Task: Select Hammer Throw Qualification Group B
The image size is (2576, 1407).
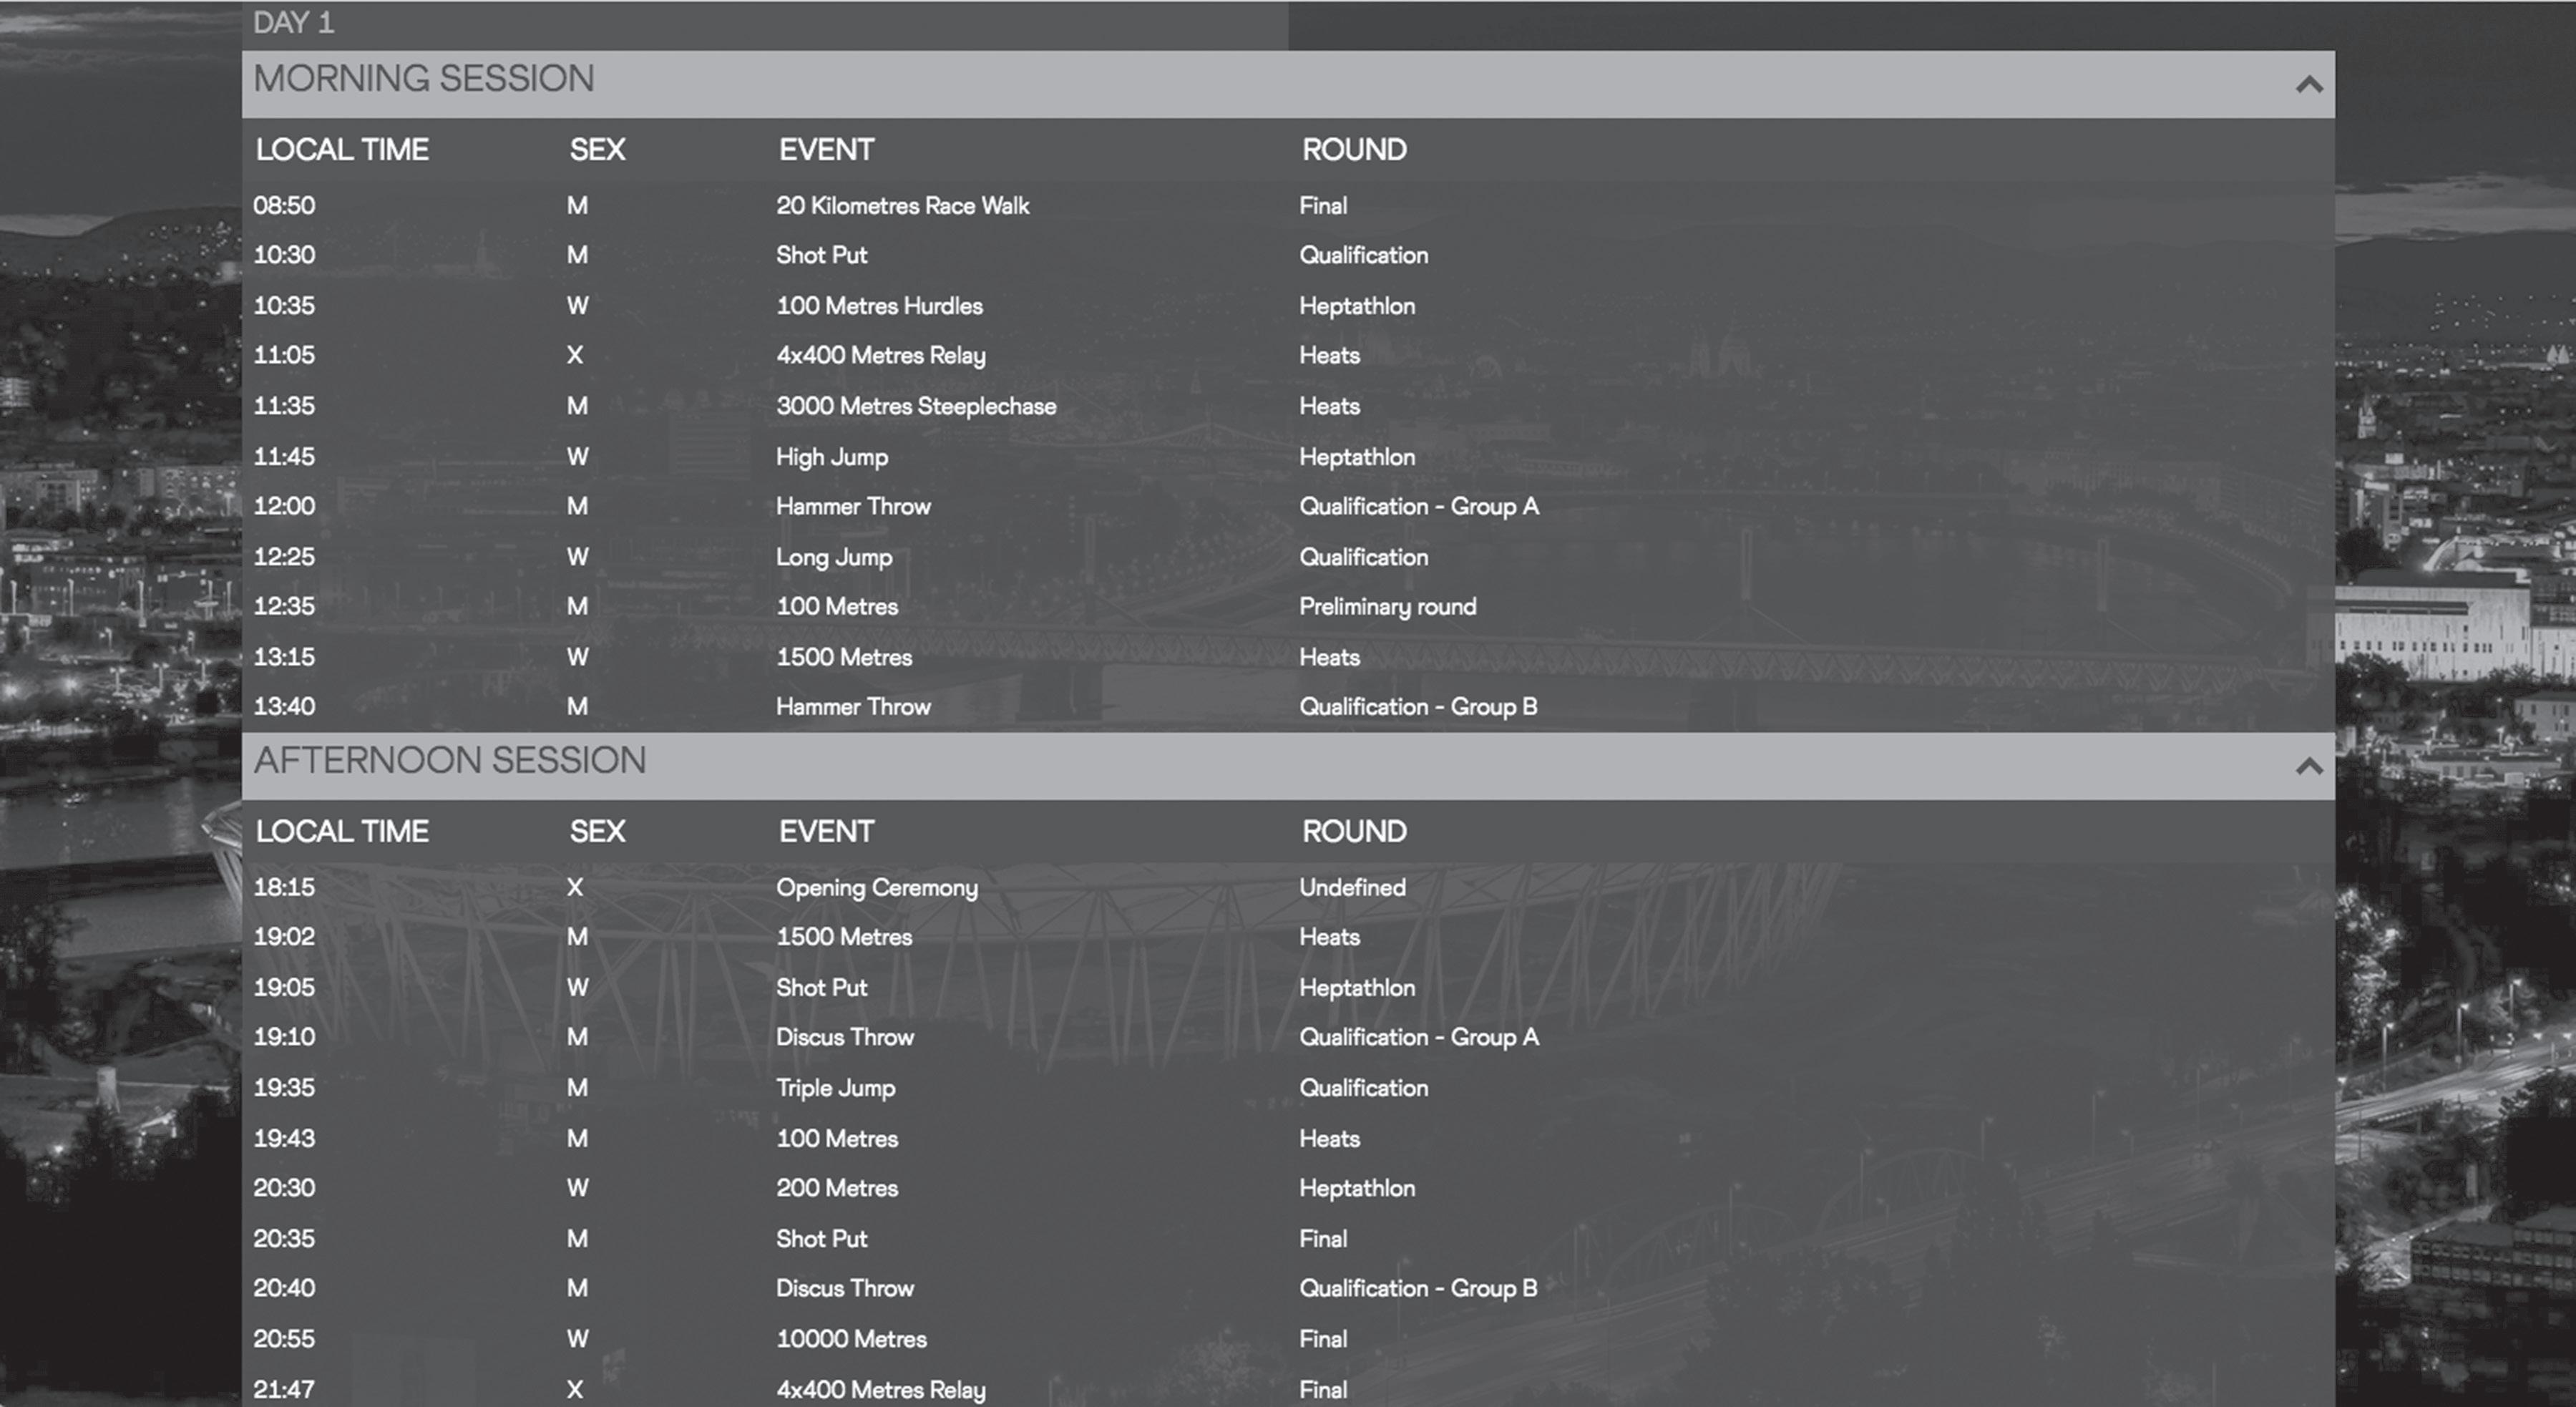Action: click(x=853, y=707)
